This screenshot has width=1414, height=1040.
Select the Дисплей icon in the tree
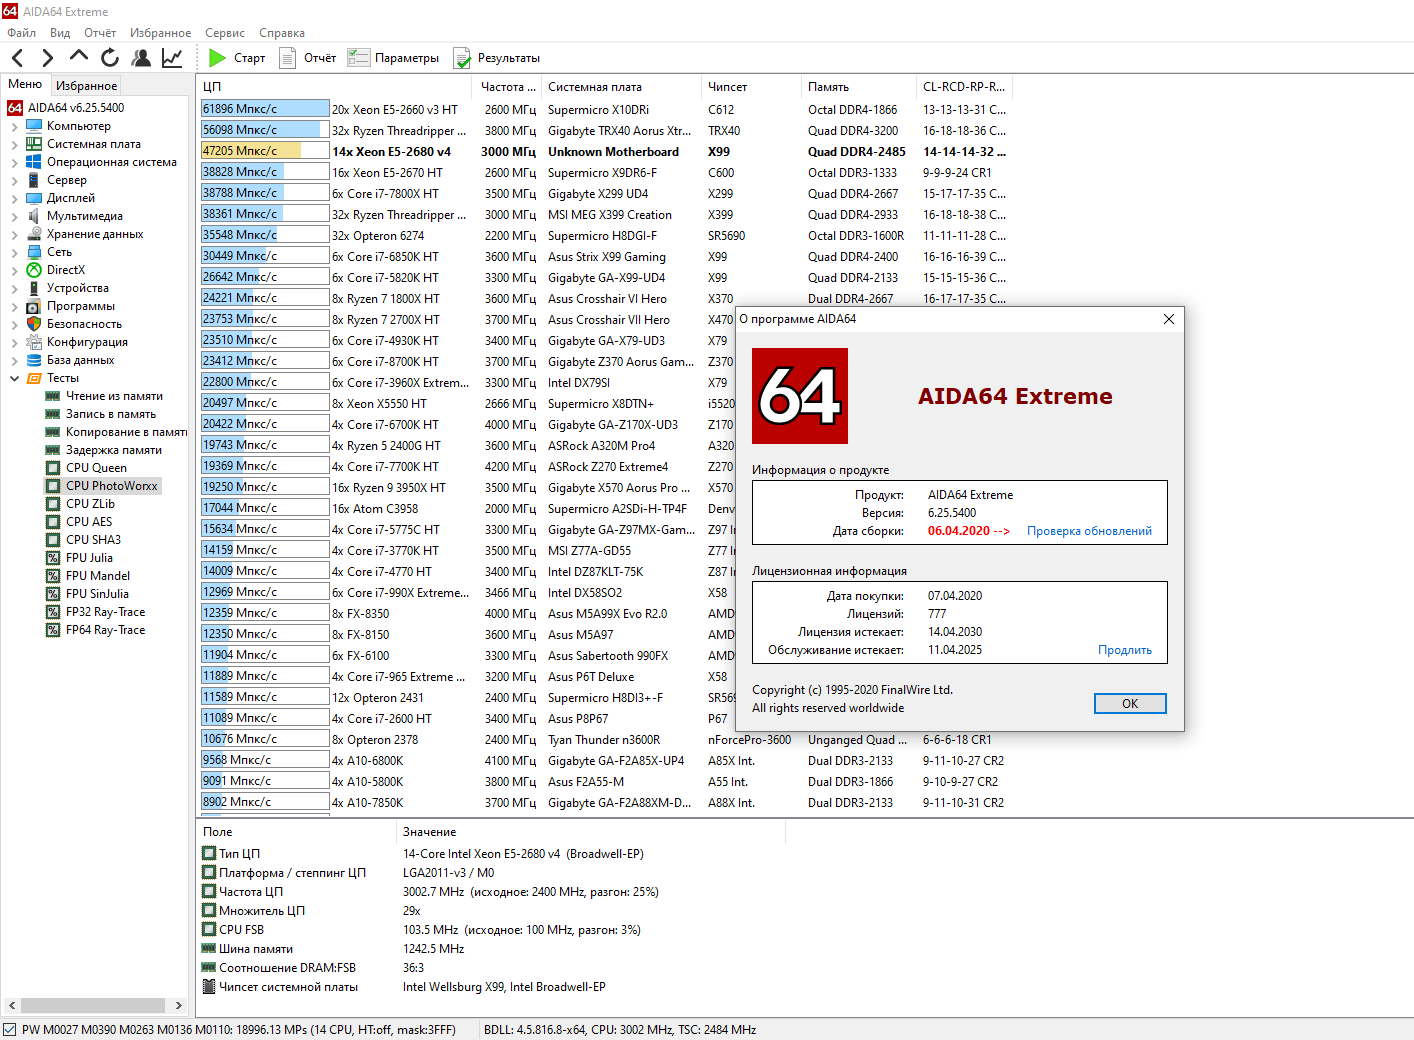[34, 198]
